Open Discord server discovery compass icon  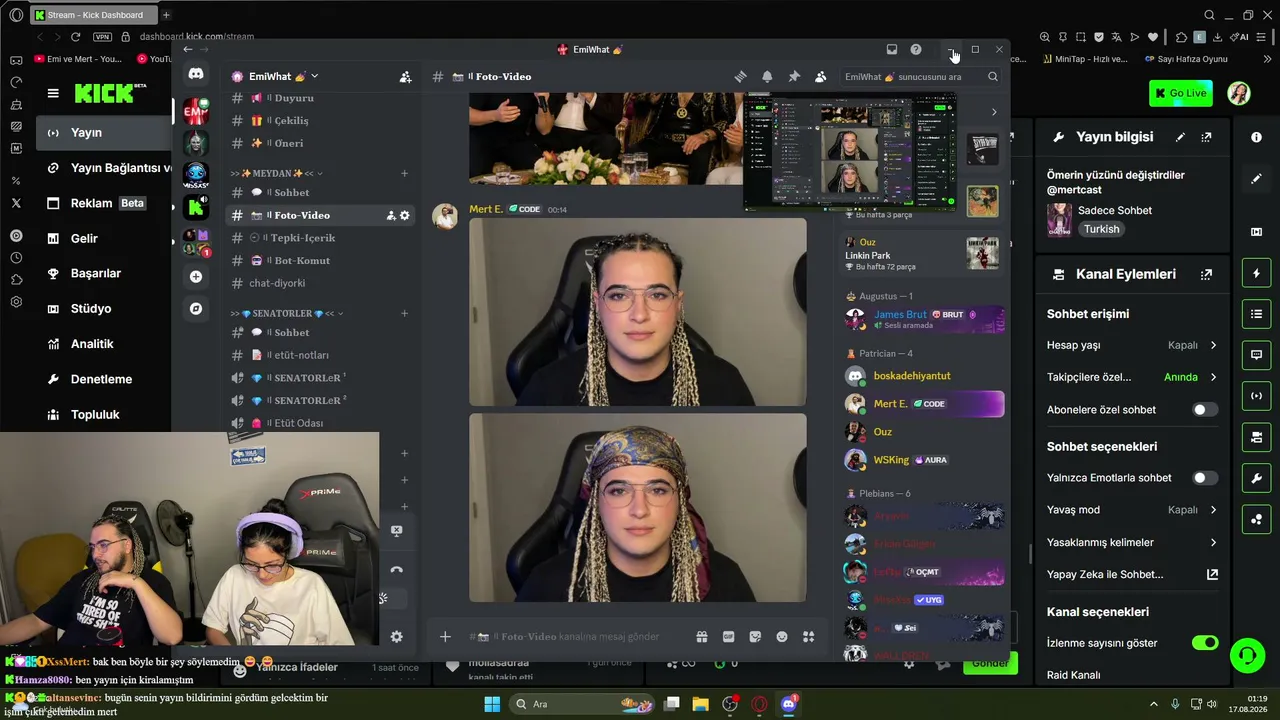point(196,309)
